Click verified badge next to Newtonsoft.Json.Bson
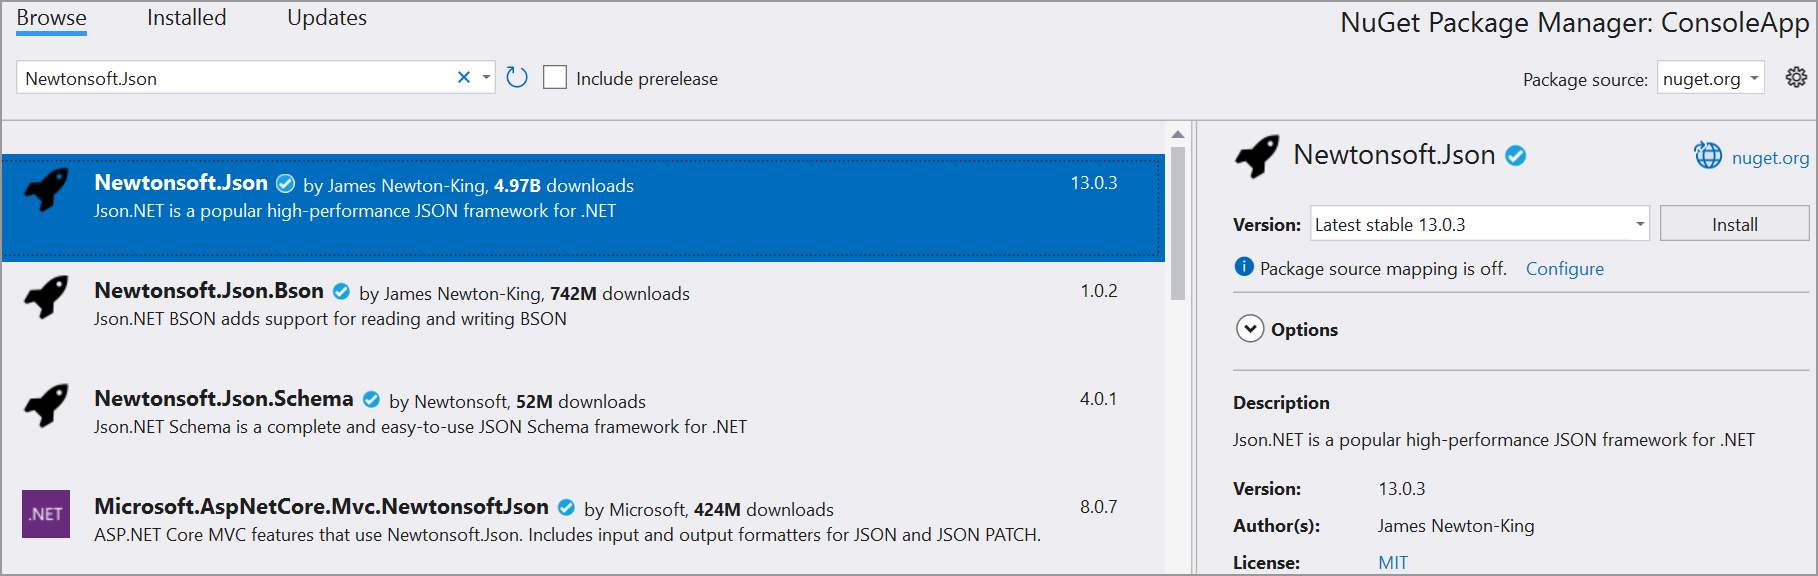 coord(341,291)
